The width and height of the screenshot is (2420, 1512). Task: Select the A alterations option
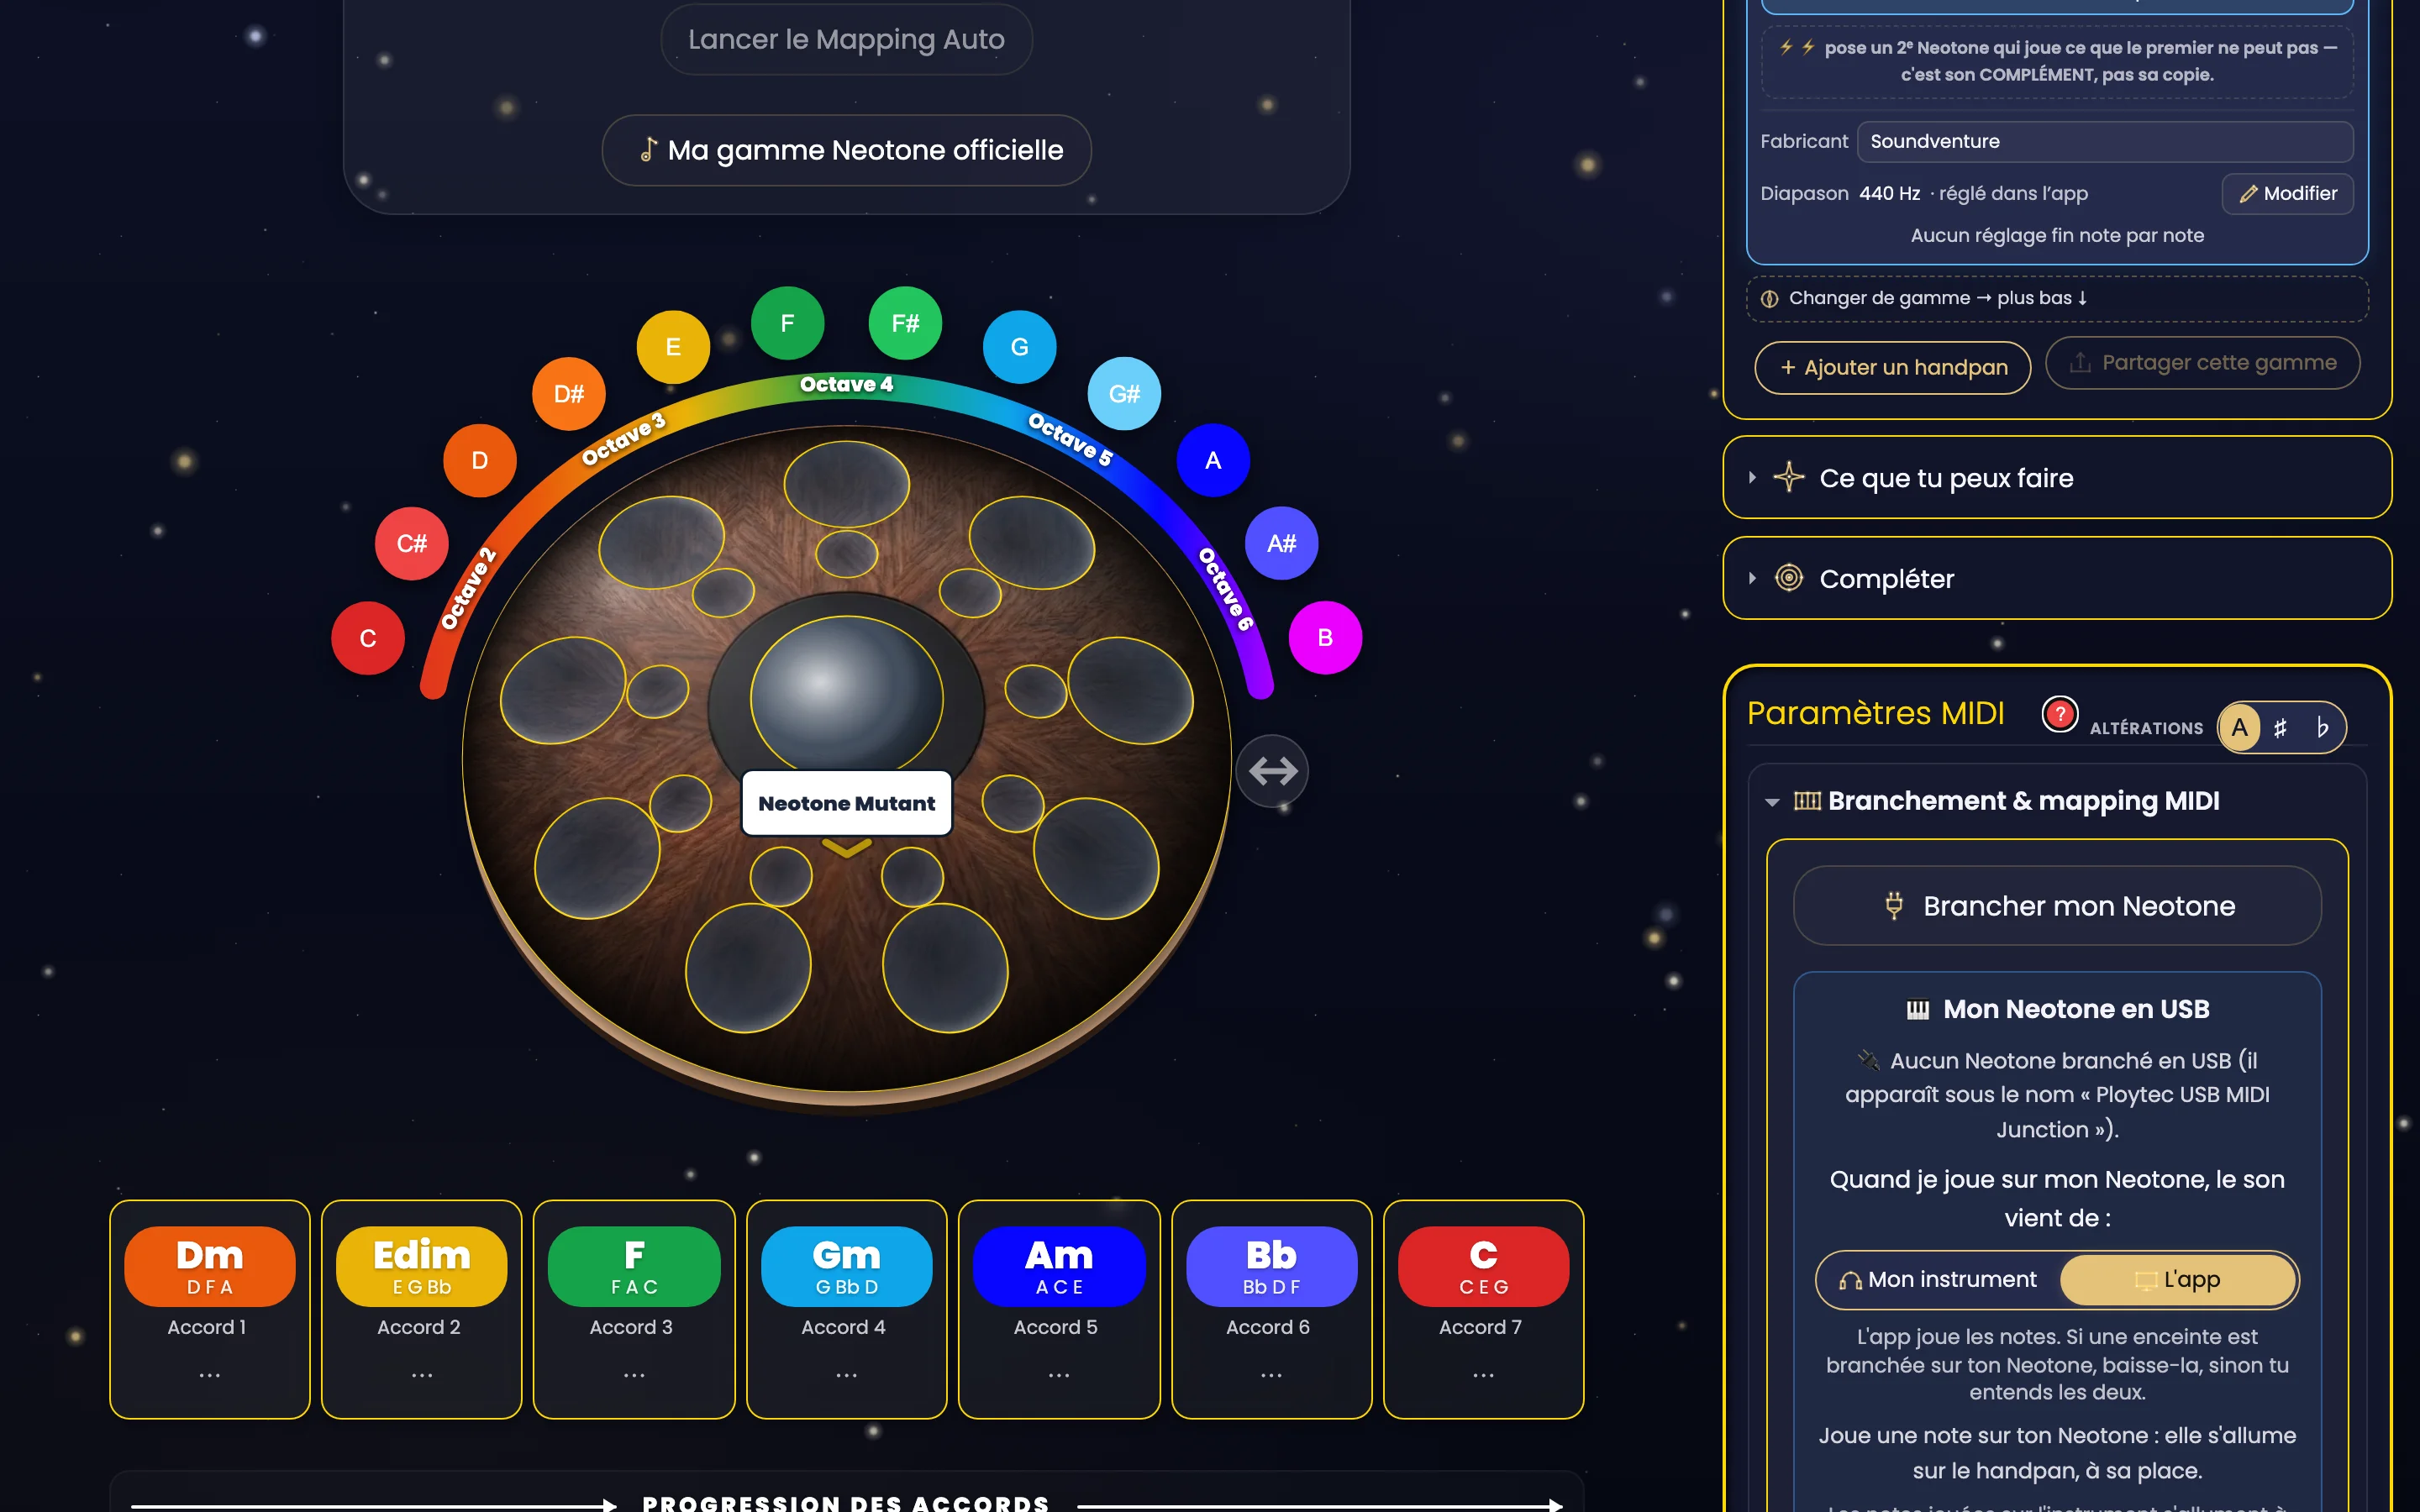(x=2239, y=727)
